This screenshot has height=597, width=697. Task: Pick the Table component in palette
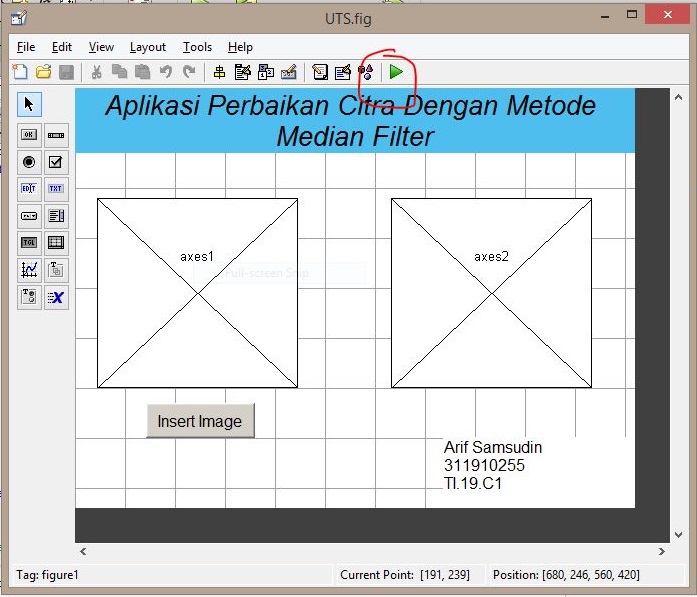pyautogui.click(x=56, y=243)
